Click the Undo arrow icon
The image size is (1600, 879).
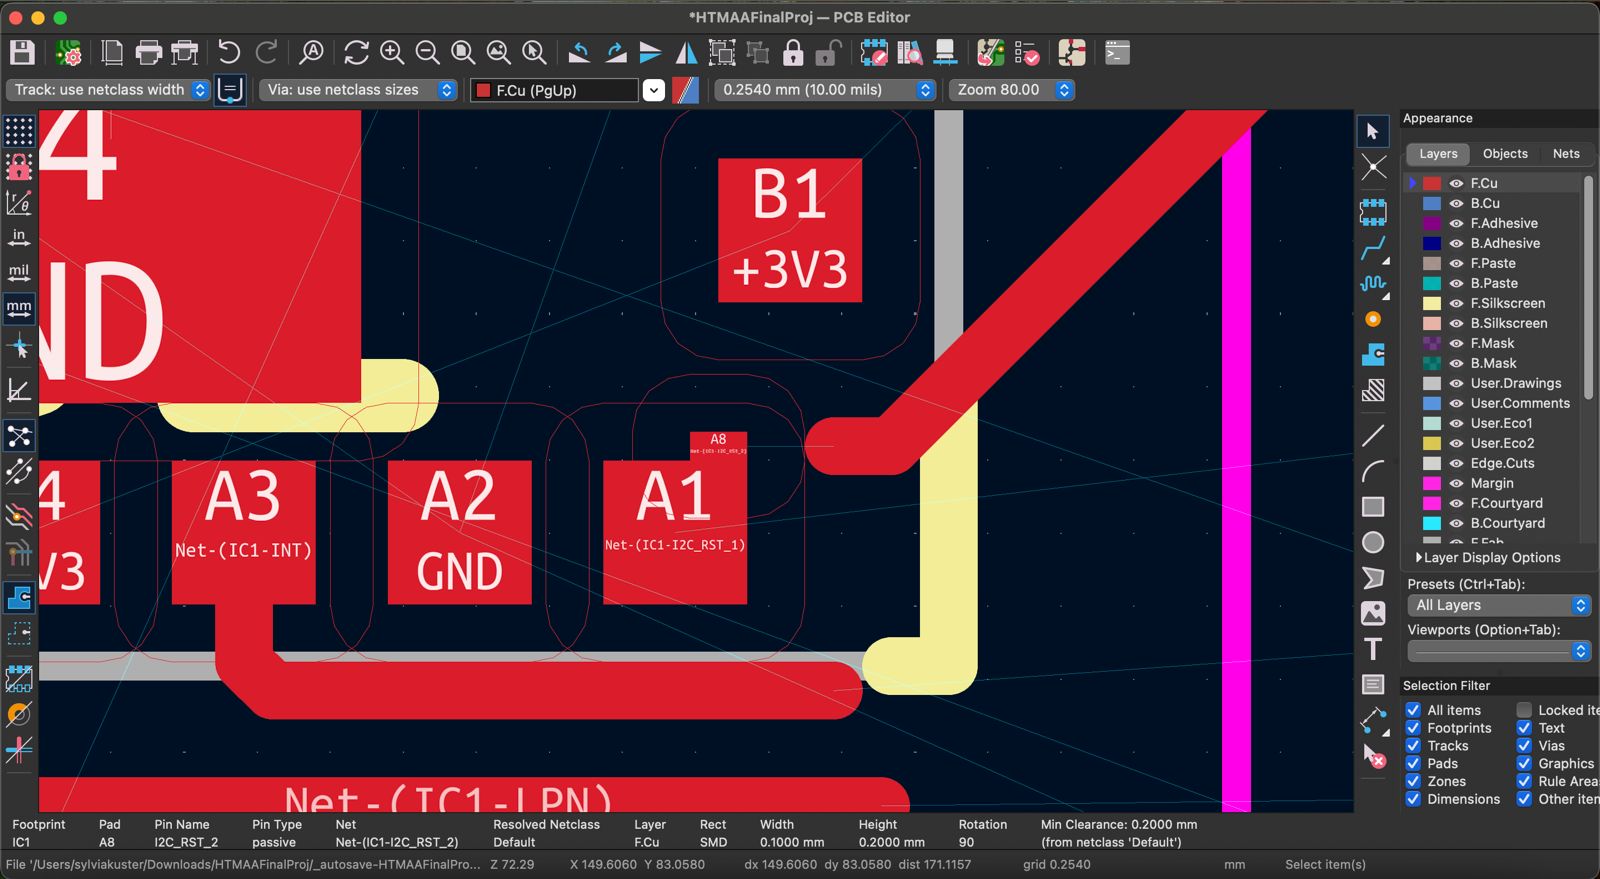[229, 53]
